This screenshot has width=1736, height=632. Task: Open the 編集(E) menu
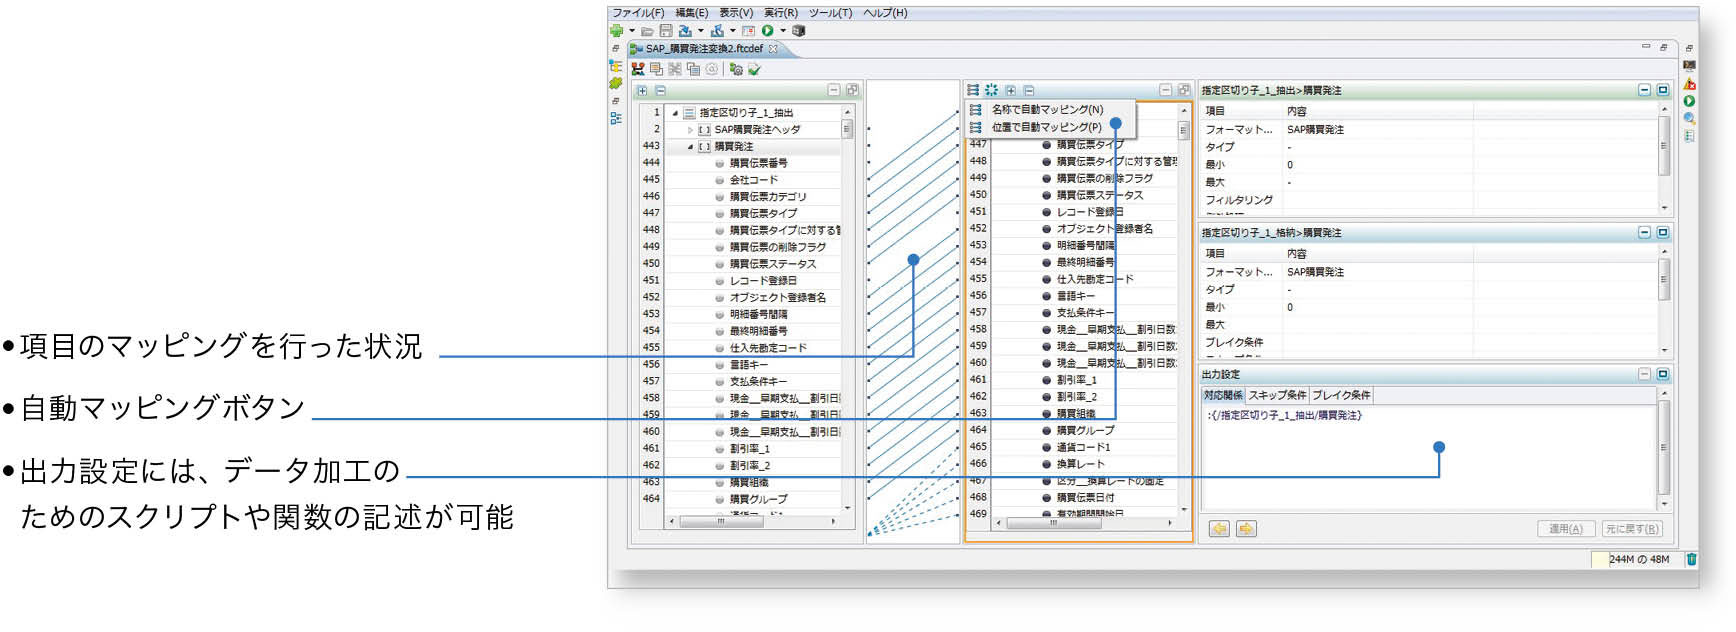[x=692, y=13]
